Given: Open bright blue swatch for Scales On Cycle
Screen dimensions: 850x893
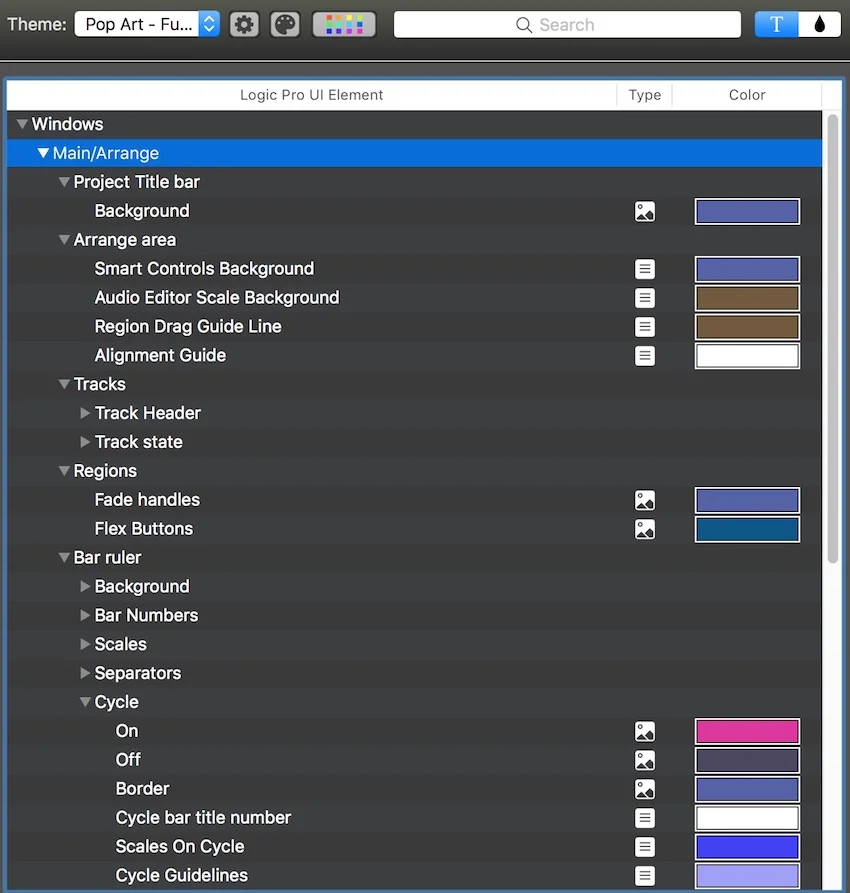Looking at the screenshot, I should [x=747, y=847].
